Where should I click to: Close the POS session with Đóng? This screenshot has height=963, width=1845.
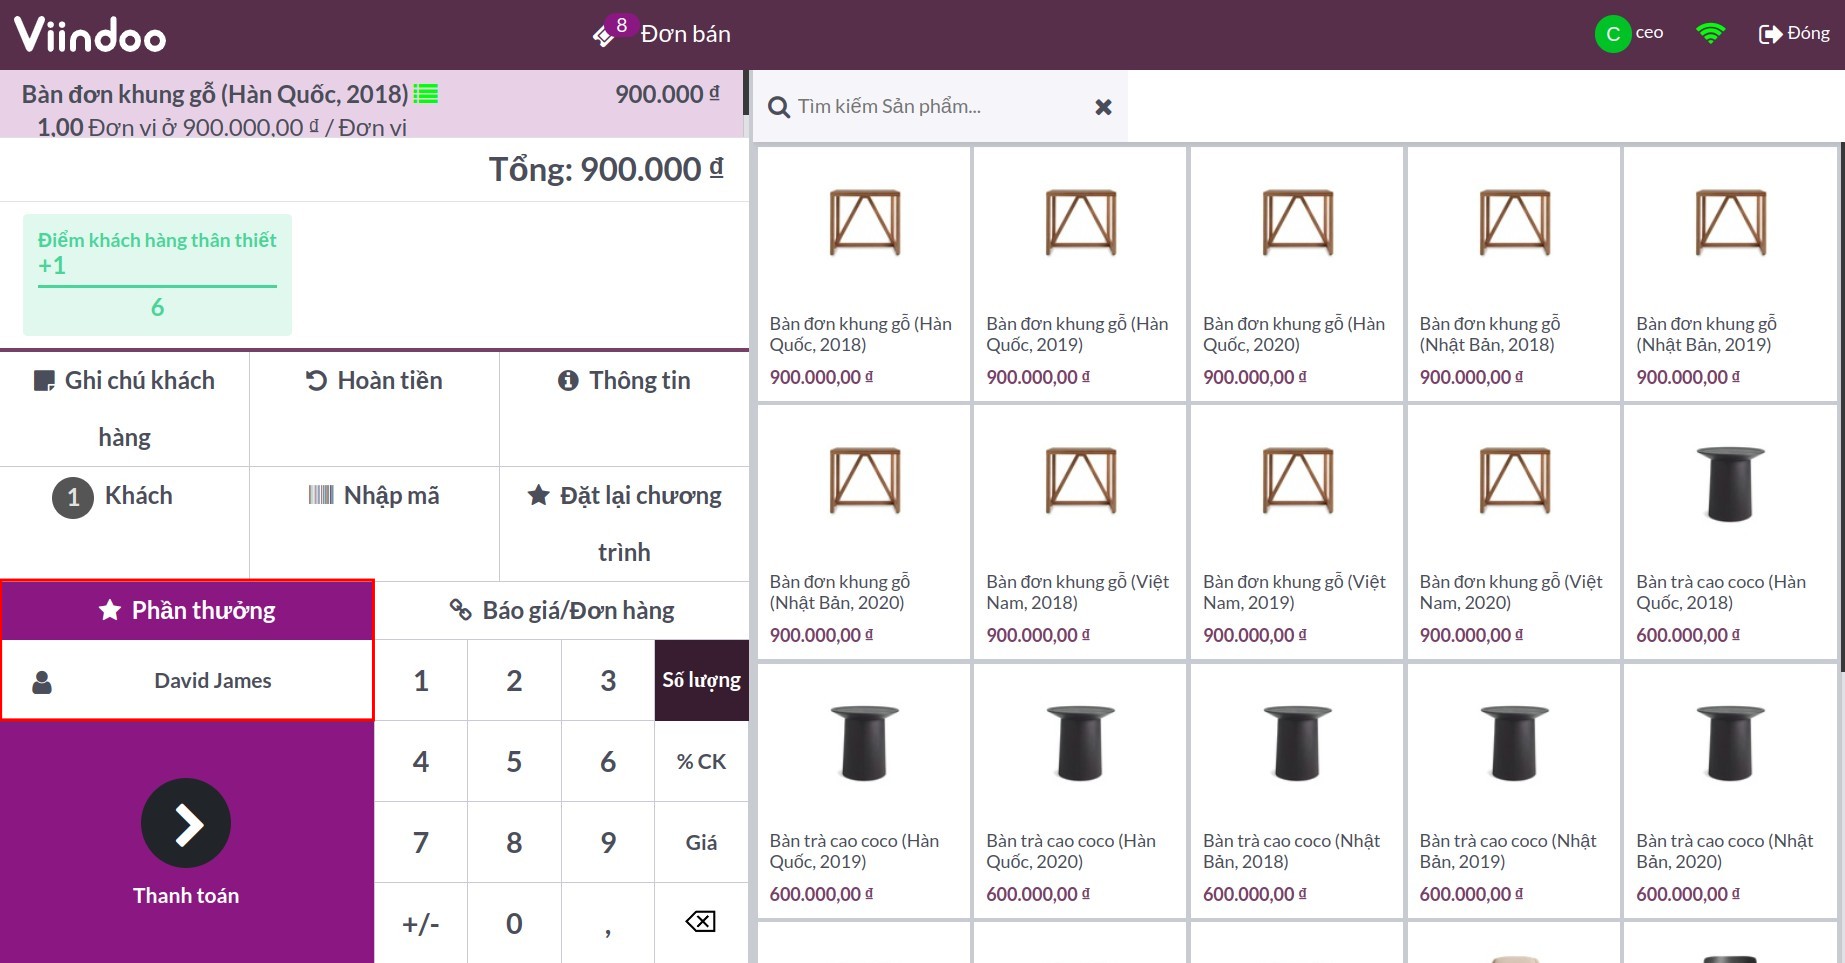[1794, 34]
